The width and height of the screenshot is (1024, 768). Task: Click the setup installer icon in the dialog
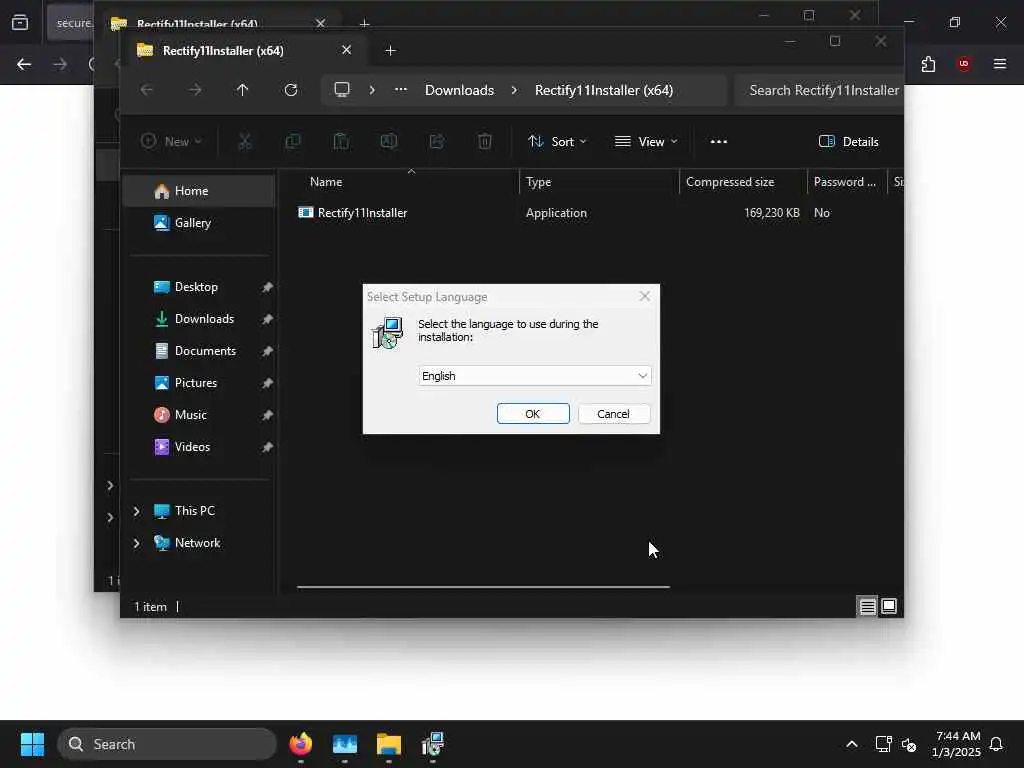[388, 332]
